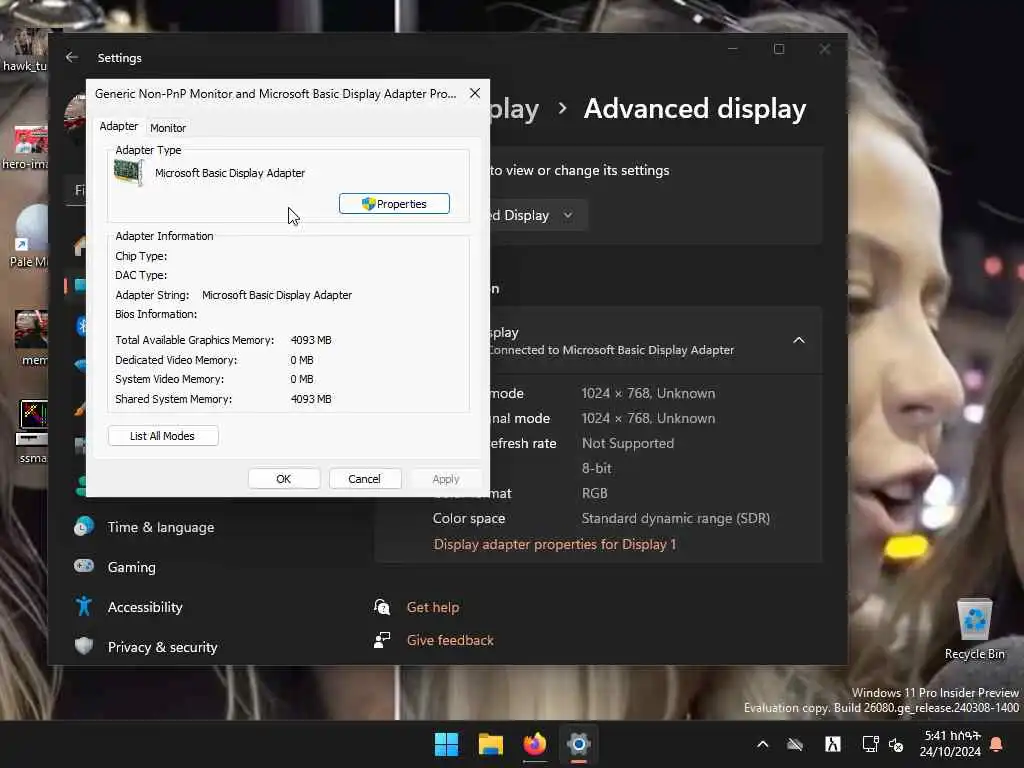Image resolution: width=1024 pixels, height=768 pixels.
Task: Show hidden system tray icons
Action: (x=763, y=744)
